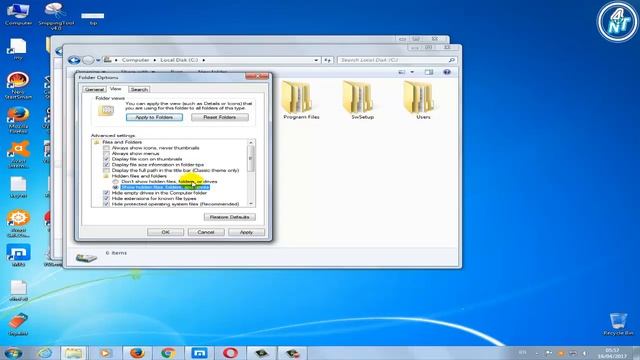Screen dimensions: 640x360
Task: Click the Advanced settings scrollbar up arrow
Action: (251, 142)
